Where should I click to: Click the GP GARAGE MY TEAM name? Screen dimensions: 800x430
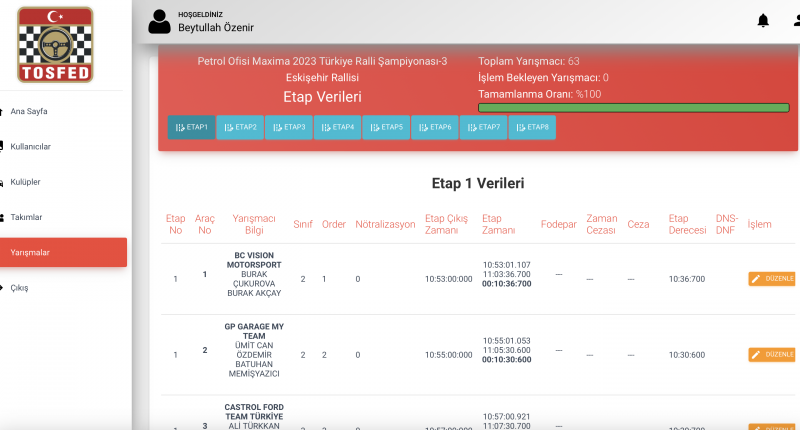pyautogui.click(x=254, y=331)
